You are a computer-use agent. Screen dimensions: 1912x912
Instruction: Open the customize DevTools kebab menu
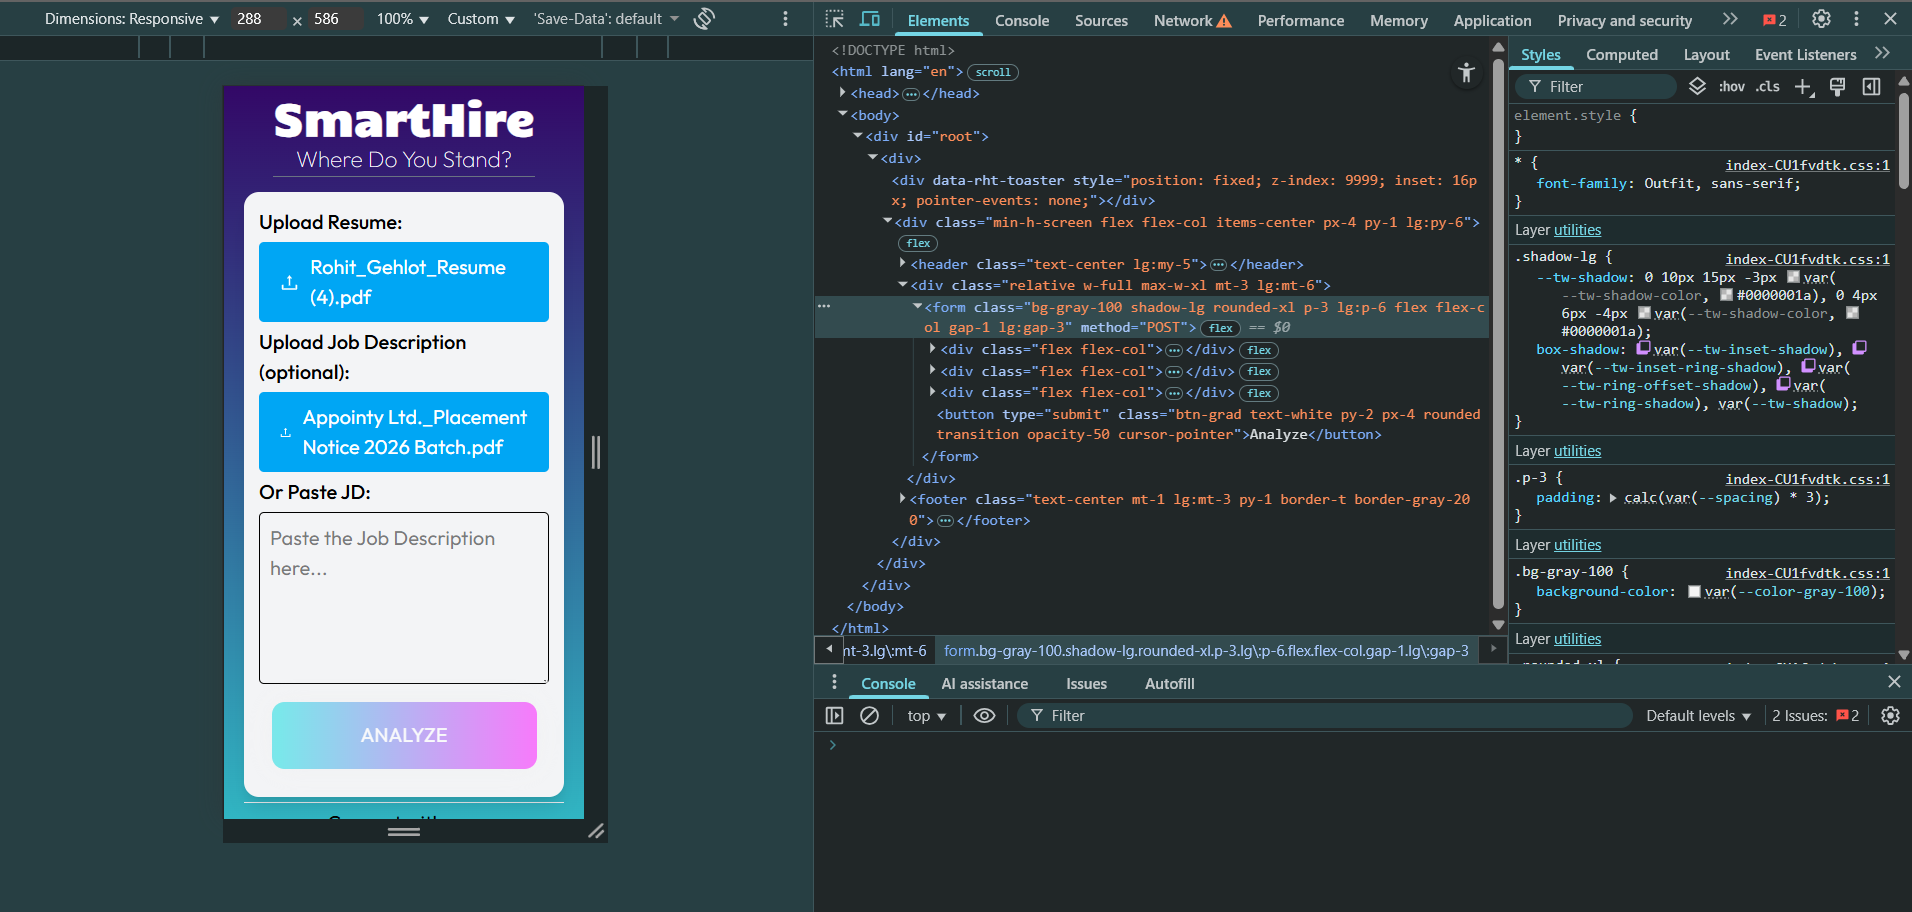(x=1856, y=19)
